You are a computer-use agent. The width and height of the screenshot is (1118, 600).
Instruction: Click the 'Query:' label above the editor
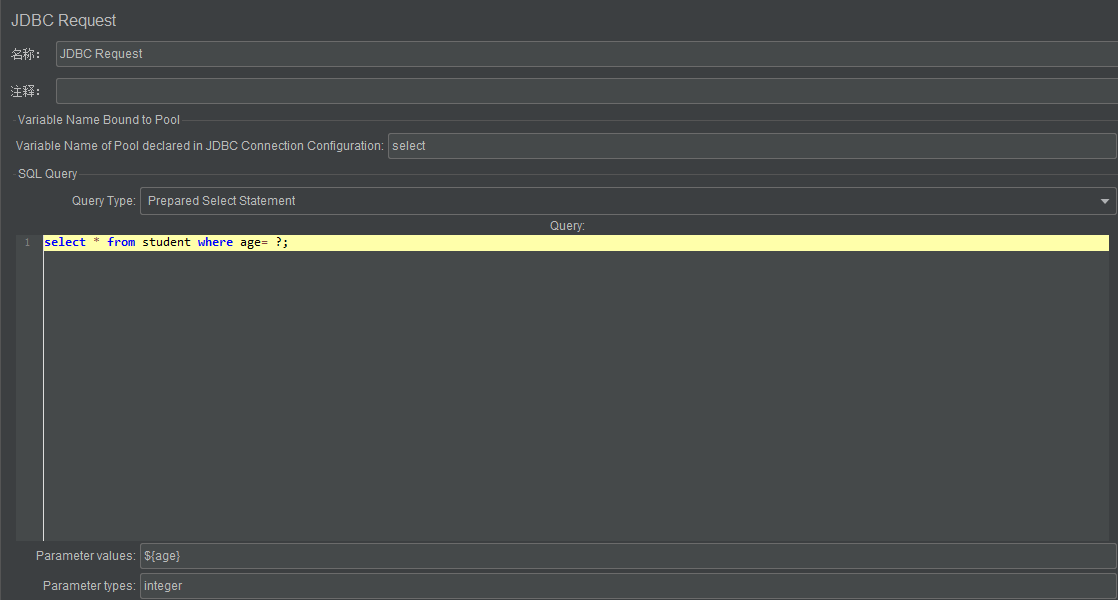567,226
